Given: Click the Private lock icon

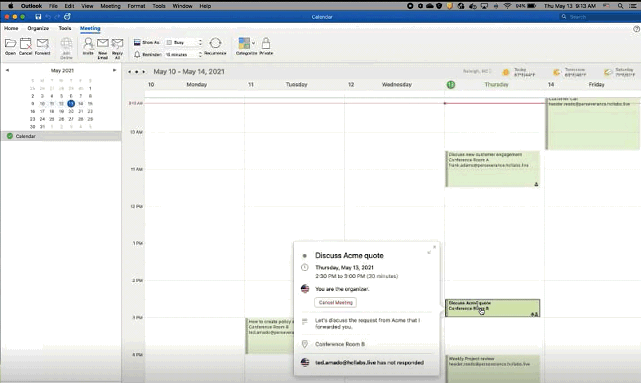Looking at the screenshot, I should click(266, 43).
